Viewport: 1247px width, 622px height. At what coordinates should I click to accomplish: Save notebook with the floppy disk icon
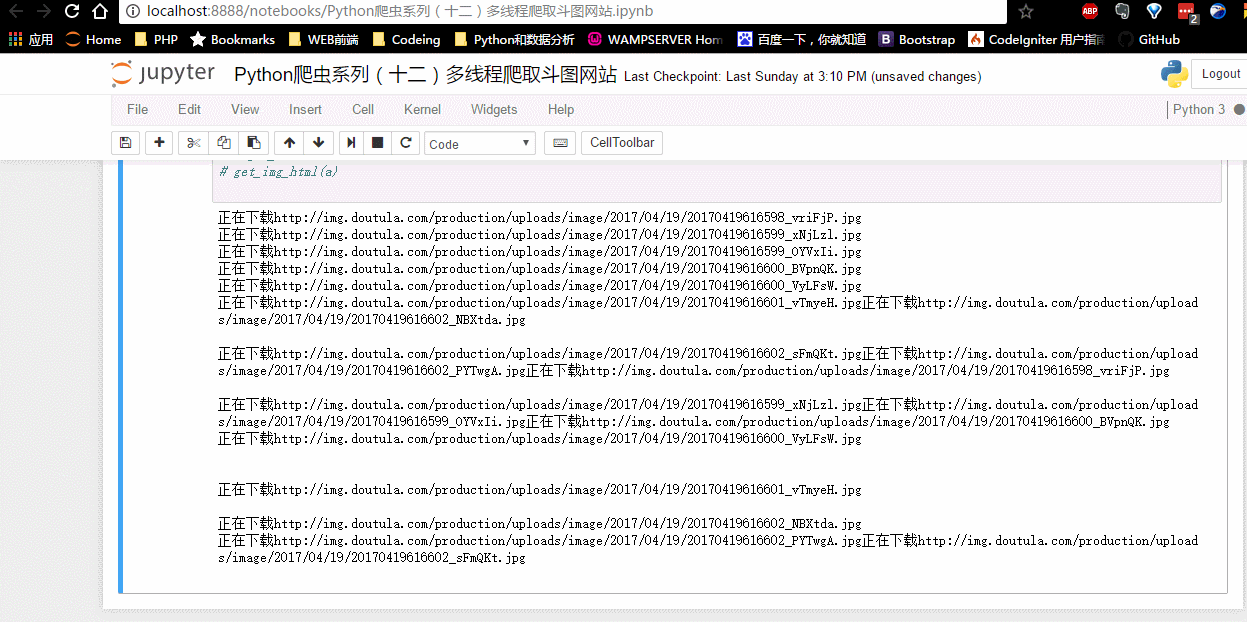click(x=125, y=143)
